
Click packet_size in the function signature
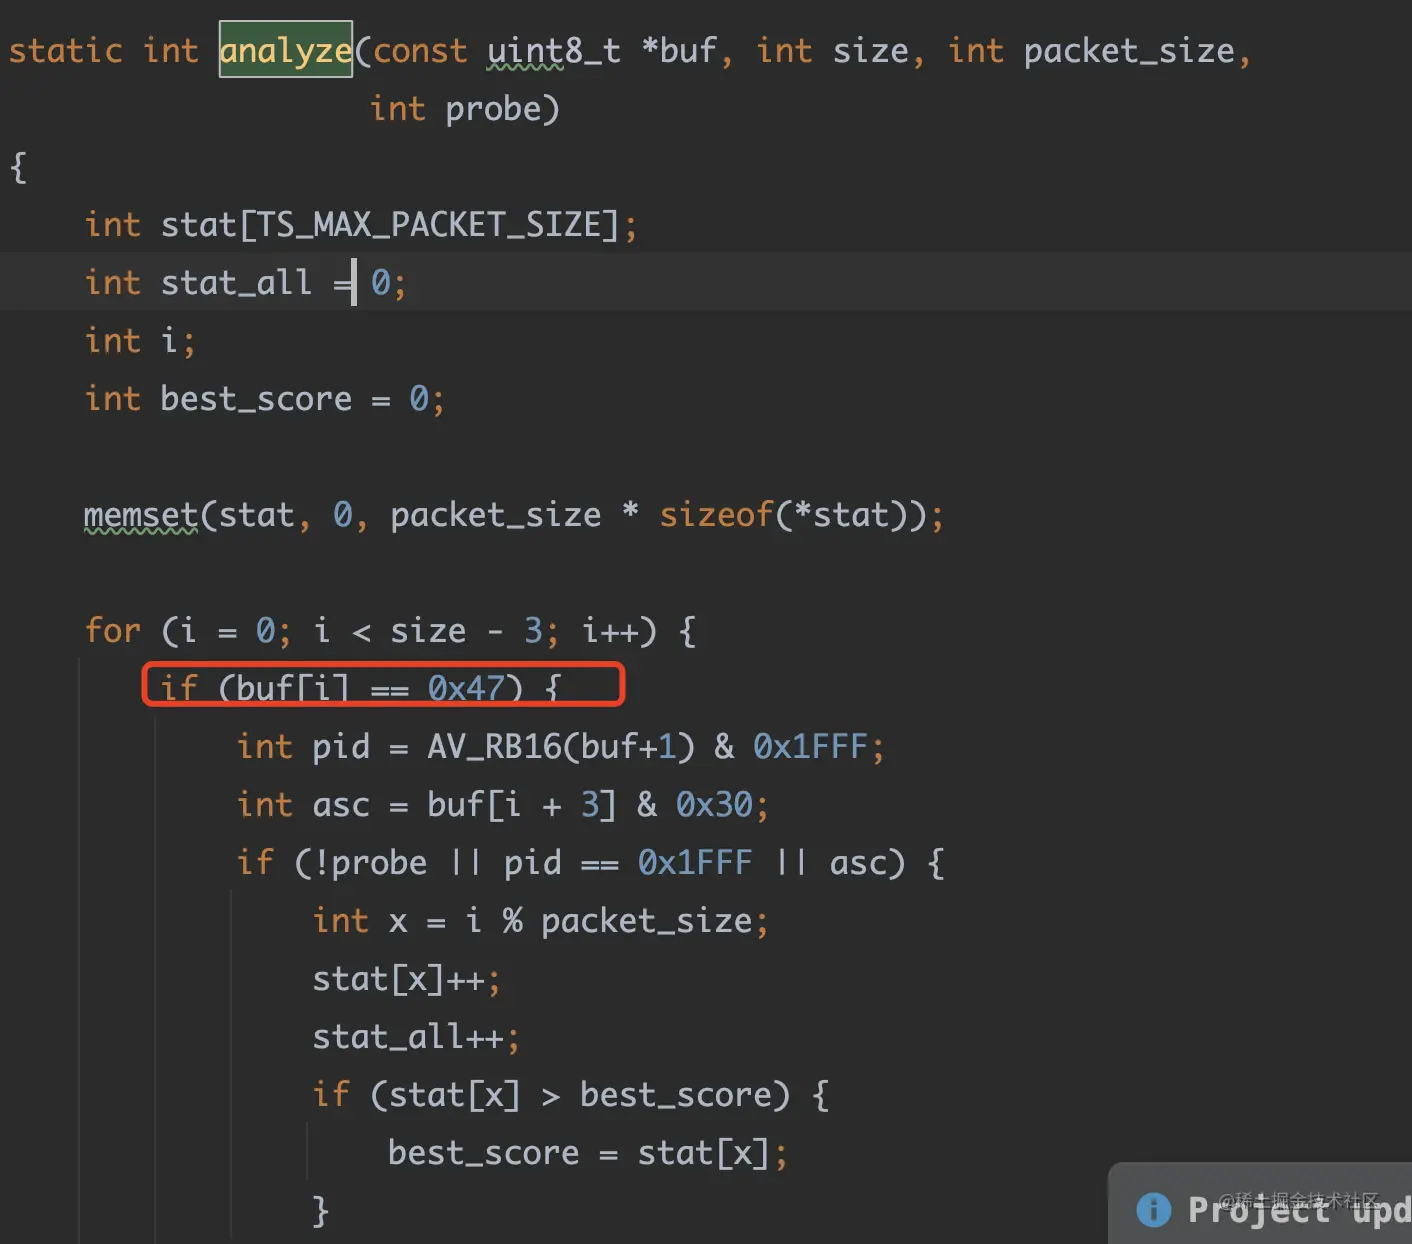coord(1129,51)
